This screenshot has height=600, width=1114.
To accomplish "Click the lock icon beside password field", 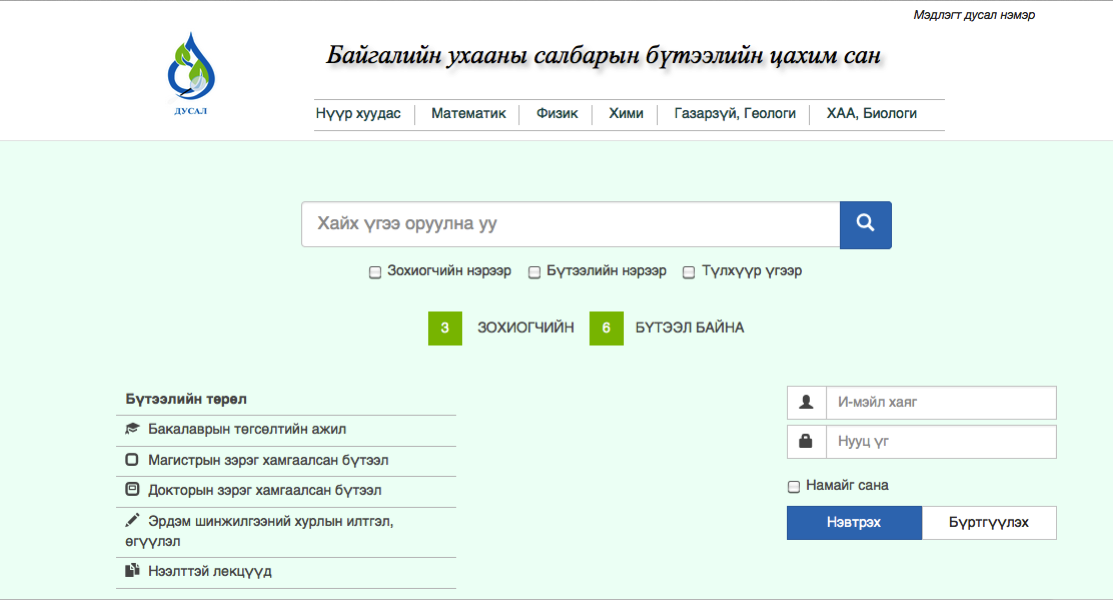I will point(806,441).
